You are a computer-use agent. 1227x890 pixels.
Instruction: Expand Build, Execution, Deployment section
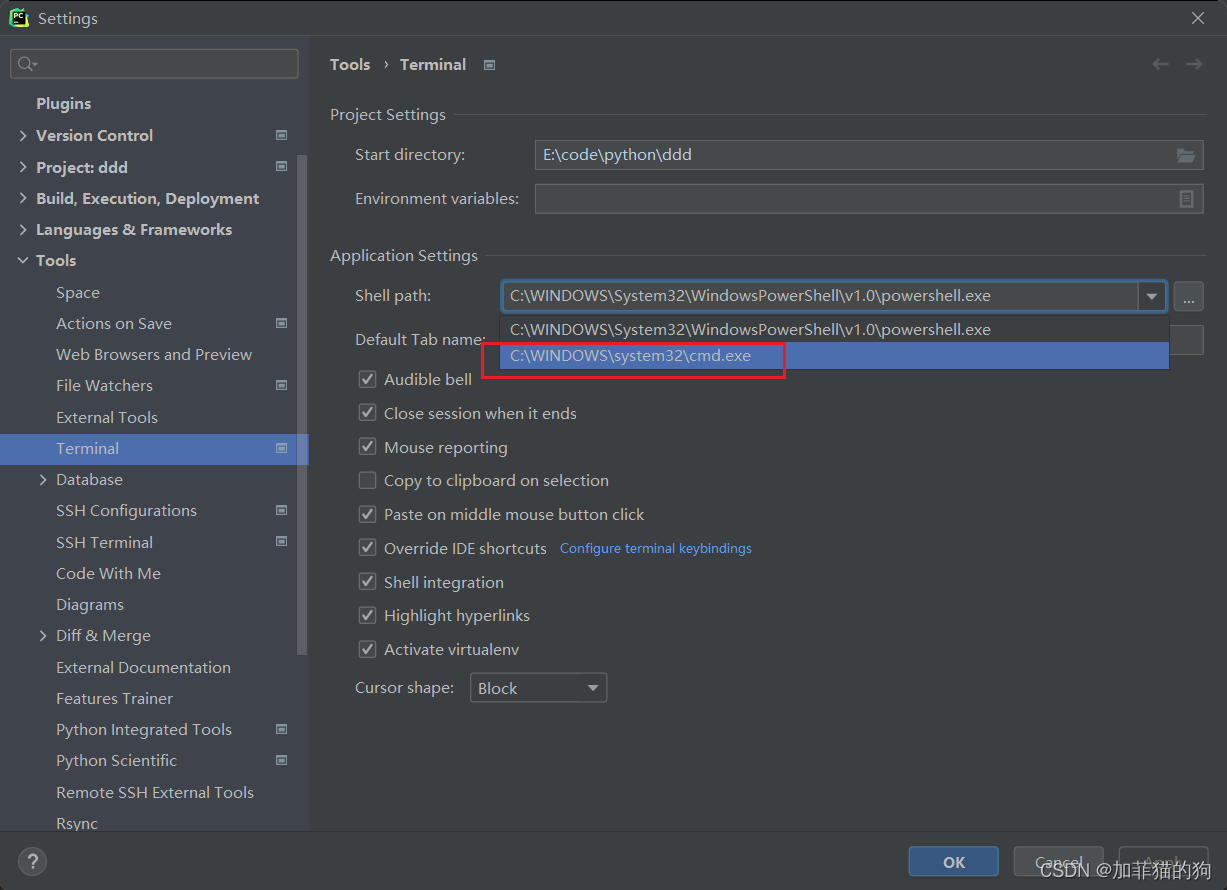click(23, 198)
